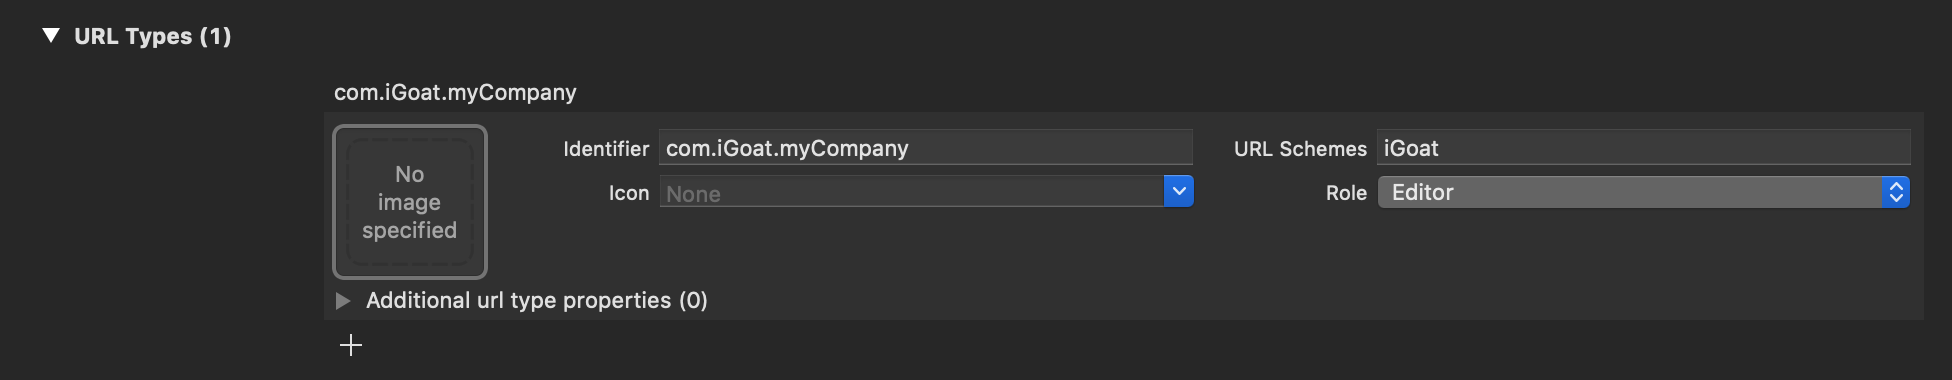The image size is (1952, 380).
Task: Select the text com.iGoat.myCompany in Identifier field
Action: tap(787, 148)
